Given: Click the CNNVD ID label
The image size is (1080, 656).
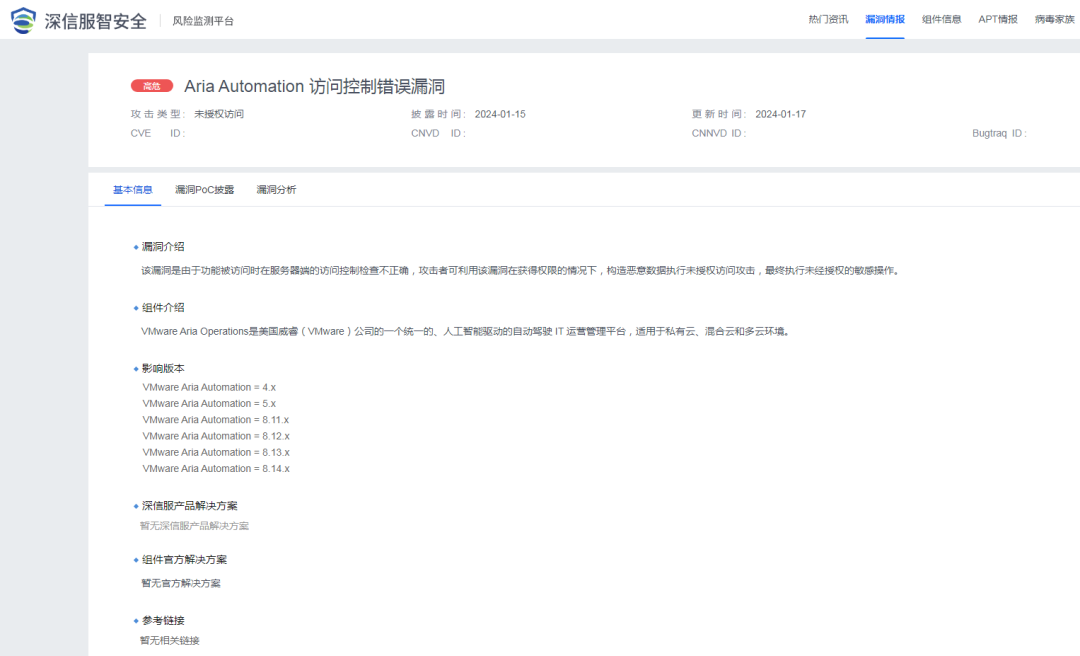Looking at the screenshot, I should [718, 133].
